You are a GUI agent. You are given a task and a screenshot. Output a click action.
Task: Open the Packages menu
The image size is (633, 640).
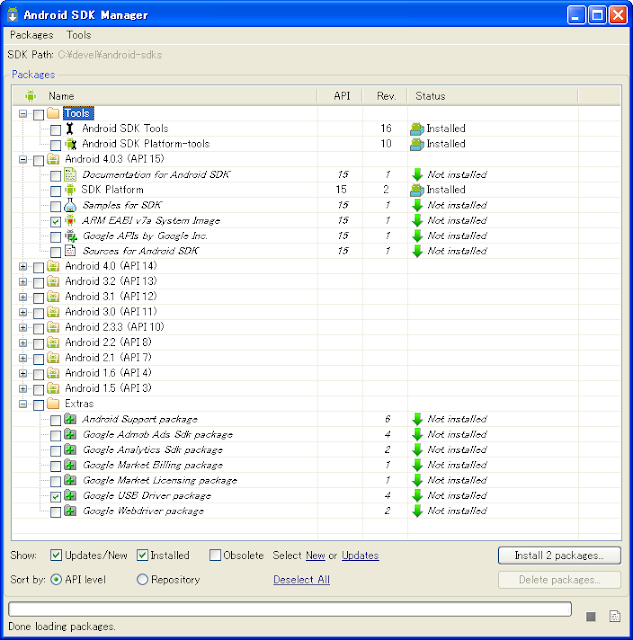click(31, 35)
